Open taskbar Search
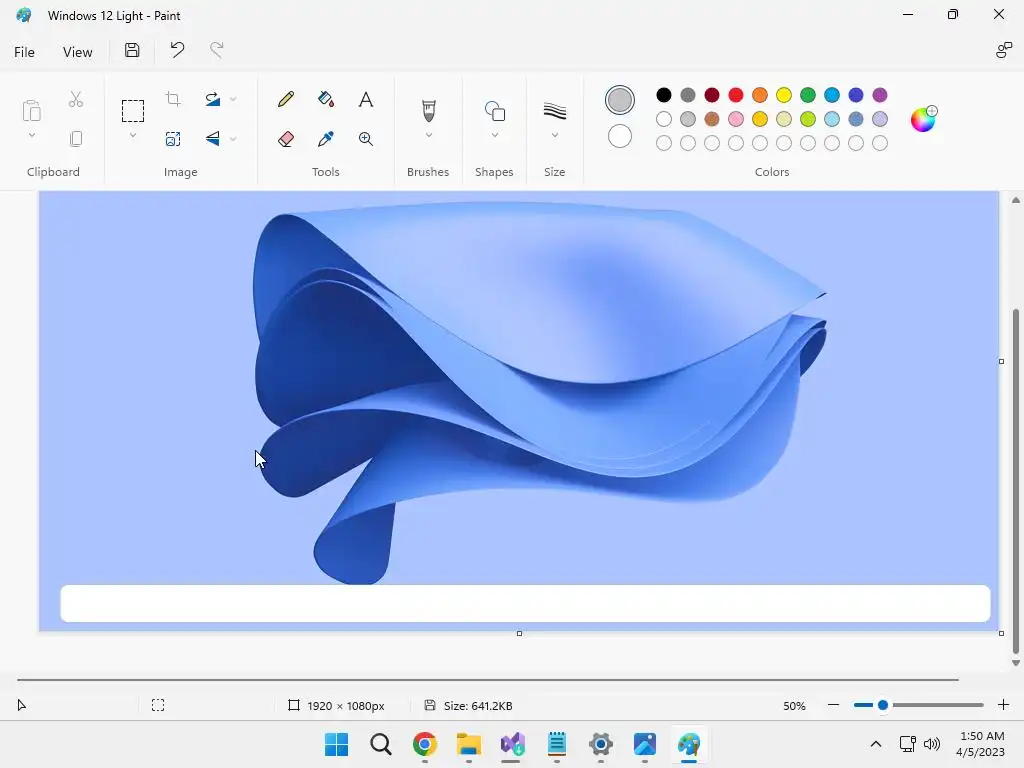The width and height of the screenshot is (1024, 768). (381, 744)
